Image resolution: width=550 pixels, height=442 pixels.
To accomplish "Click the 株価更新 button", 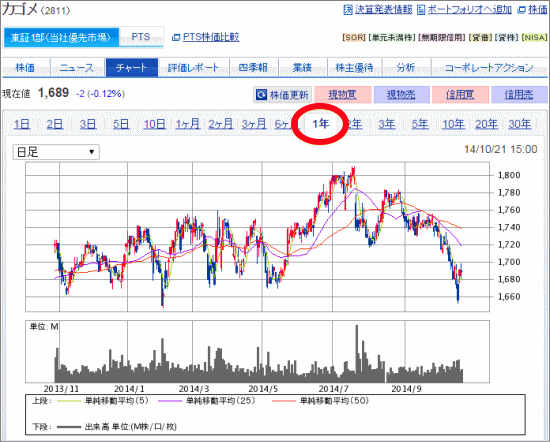I will point(282,95).
